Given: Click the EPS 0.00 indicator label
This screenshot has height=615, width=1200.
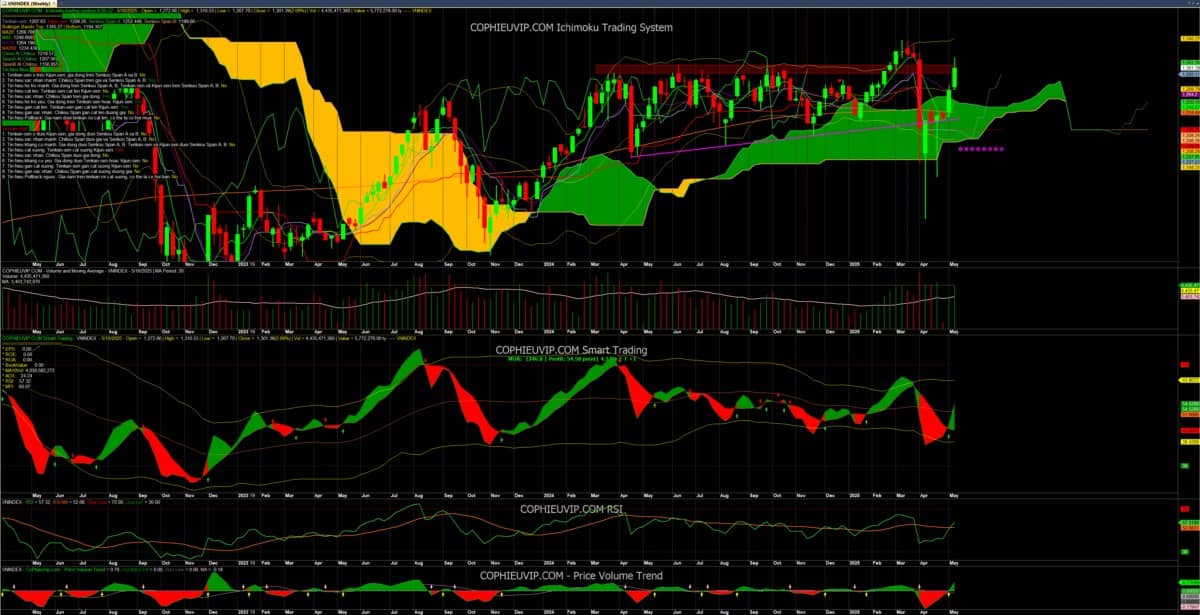Looking at the screenshot, I should click(17, 349).
